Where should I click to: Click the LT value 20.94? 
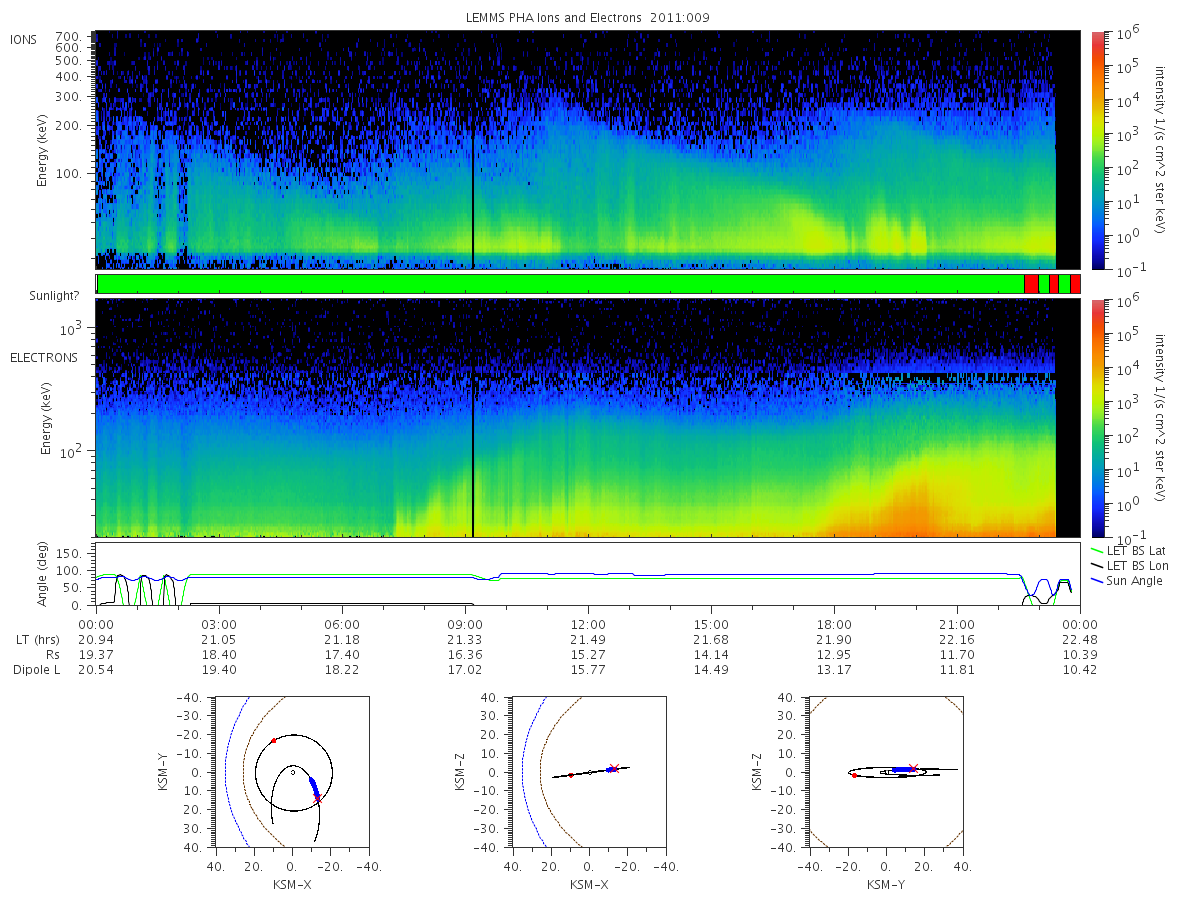96,639
